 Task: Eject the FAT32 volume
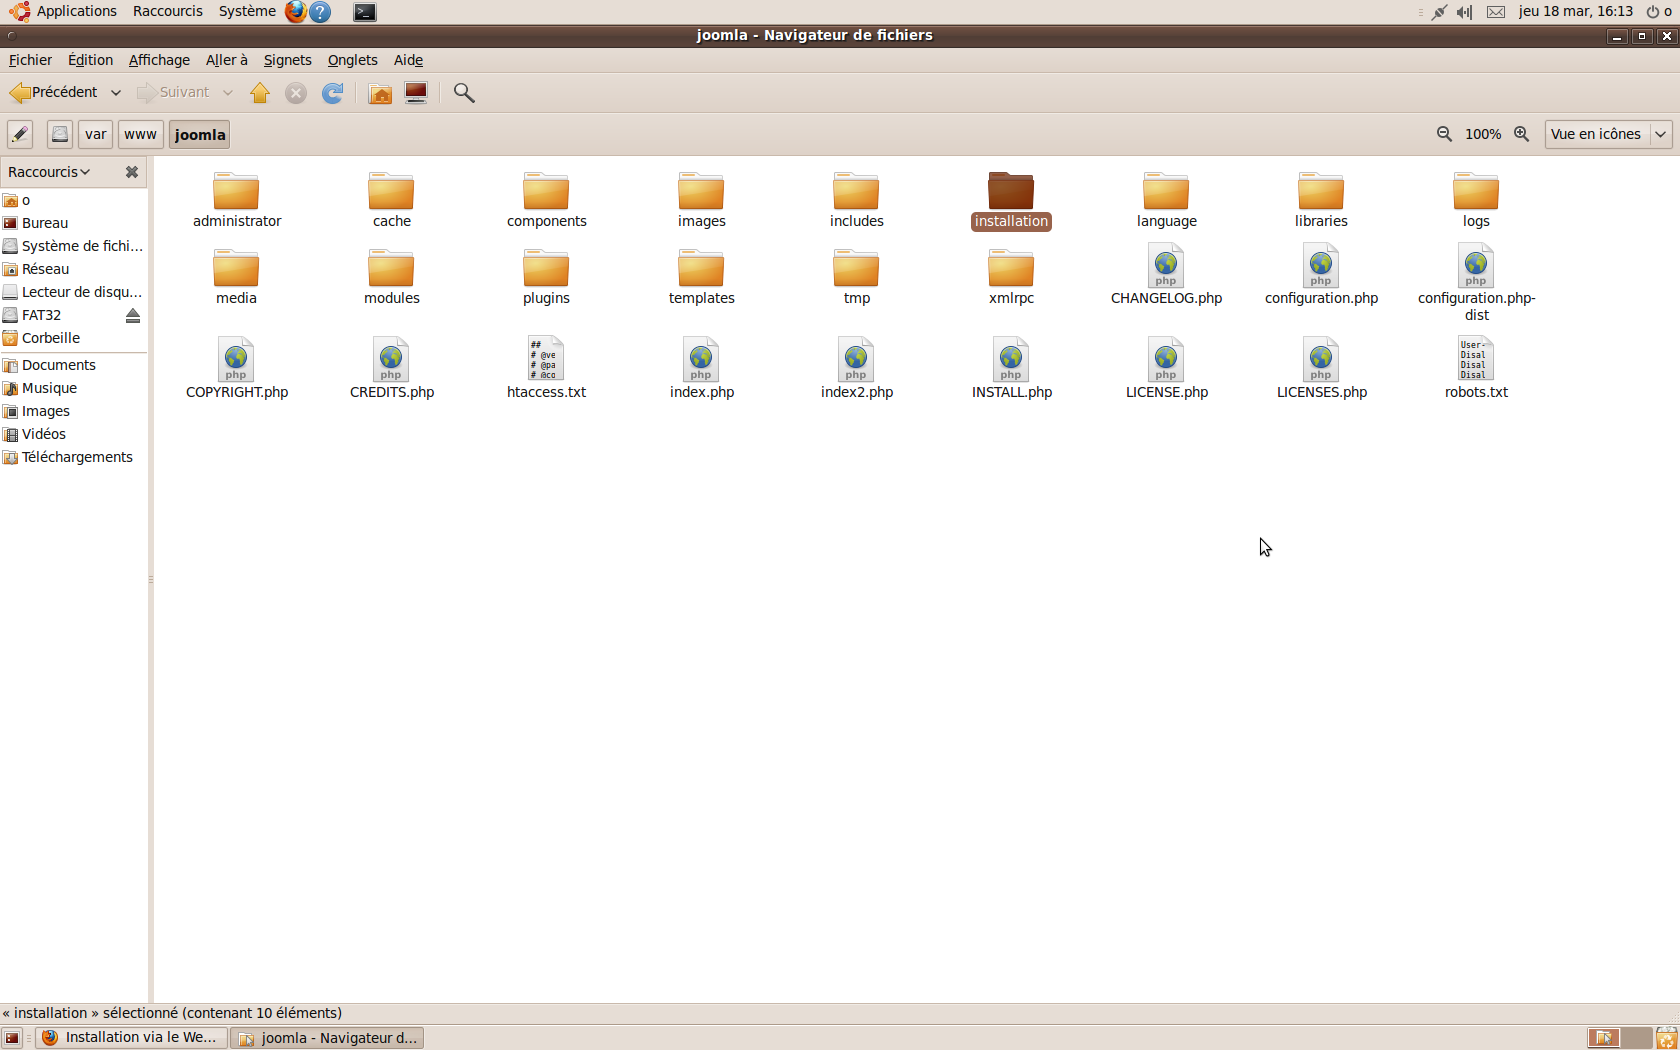coord(133,315)
